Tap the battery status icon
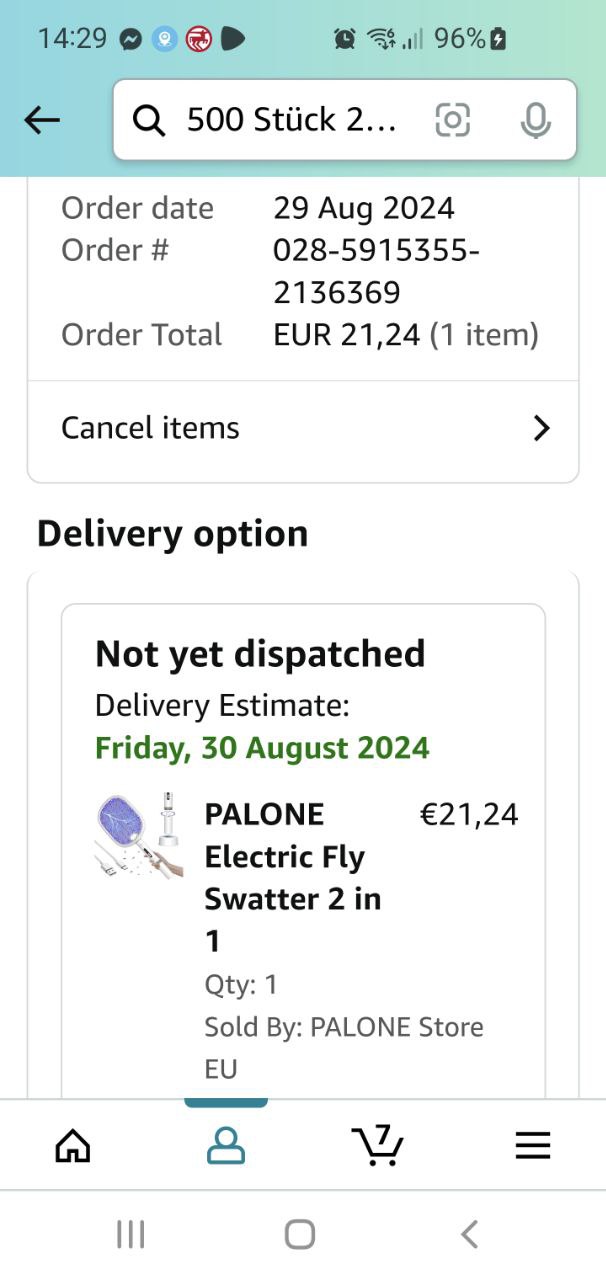Viewport: 606px width, 1280px height. [x=498, y=39]
